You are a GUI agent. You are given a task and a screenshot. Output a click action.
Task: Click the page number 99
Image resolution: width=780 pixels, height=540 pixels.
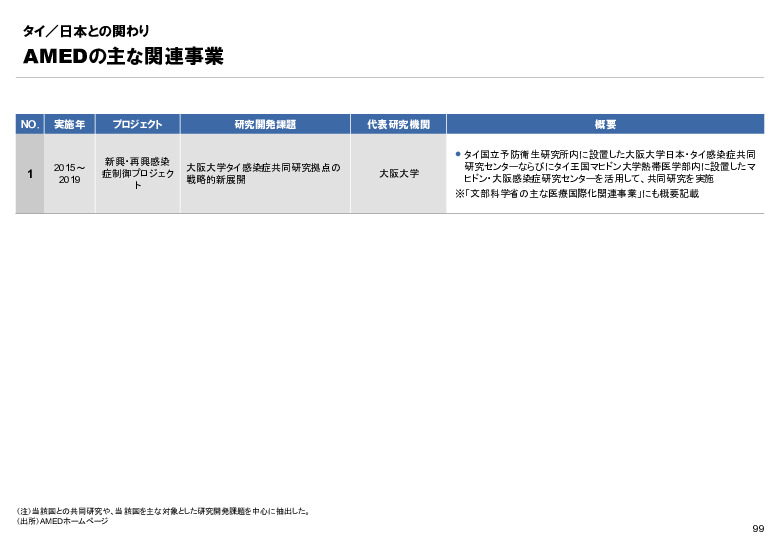[x=758, y=529]
